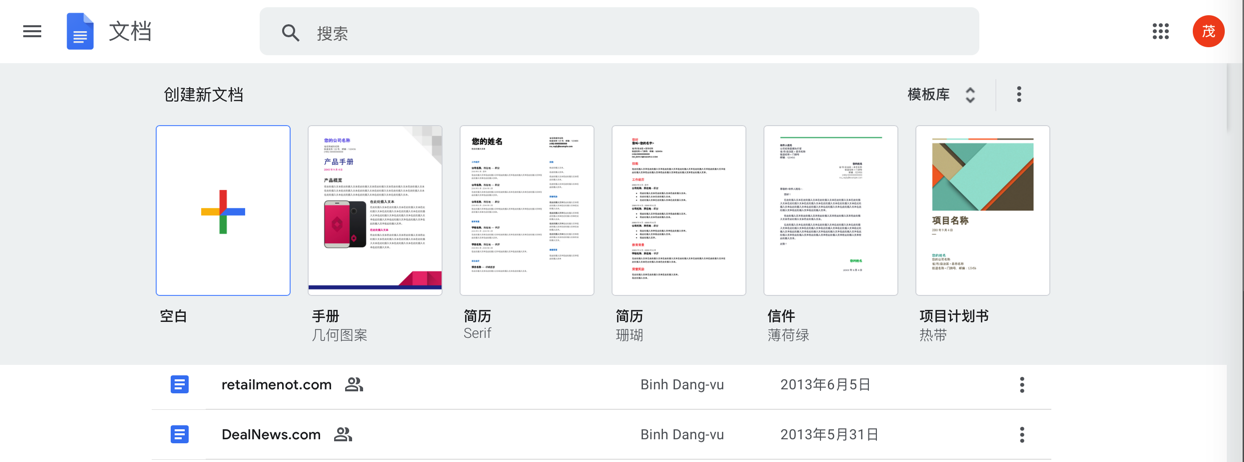Click the 薄荷绿 subtitle
The width and height of the screenshot is (1244, 462).
[789, 336]
